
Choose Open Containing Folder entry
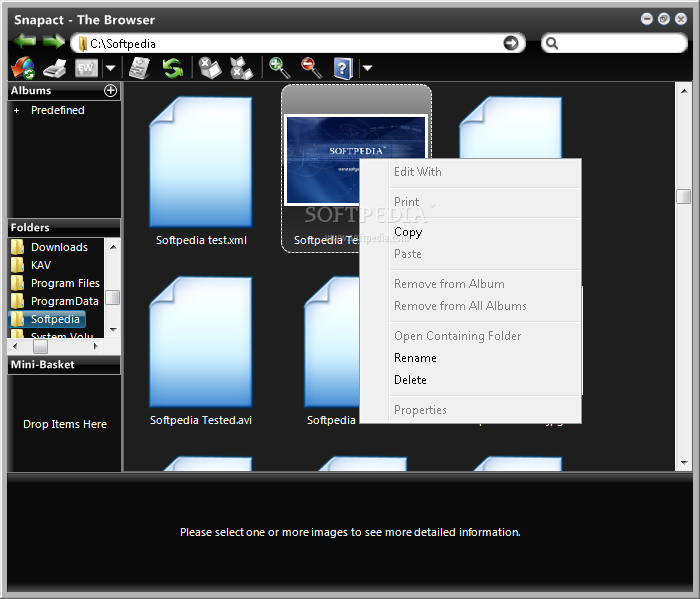pyautogui.click(x=471, y=336)
